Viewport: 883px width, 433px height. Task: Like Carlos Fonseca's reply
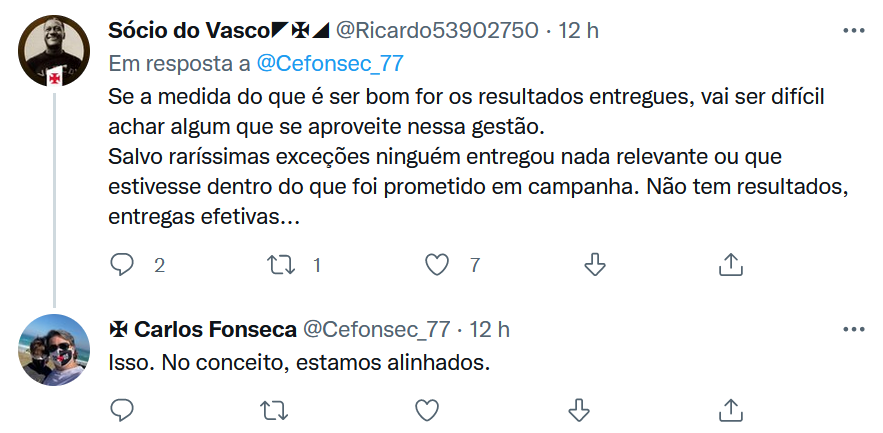[426, 410]
